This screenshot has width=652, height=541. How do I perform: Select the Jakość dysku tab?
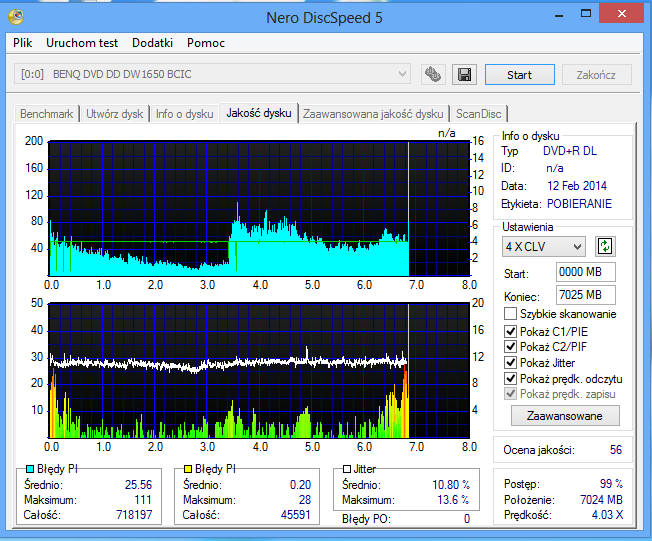click(x=259, y=113)
